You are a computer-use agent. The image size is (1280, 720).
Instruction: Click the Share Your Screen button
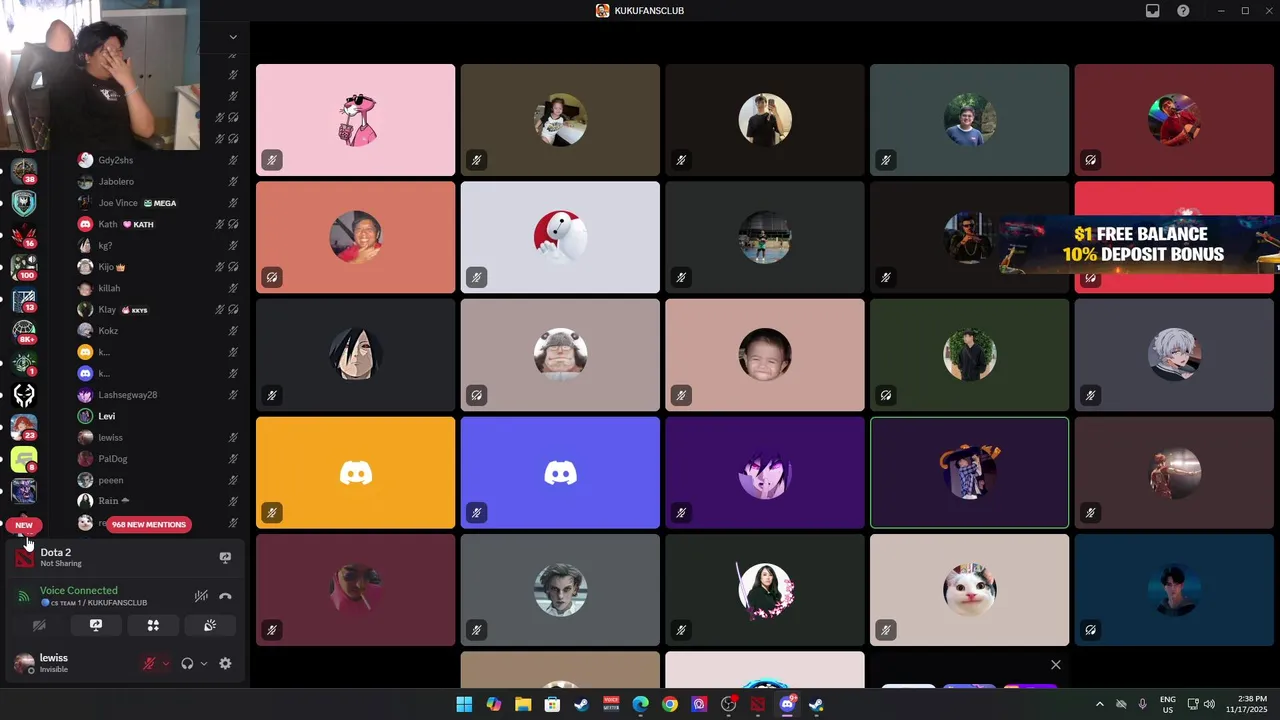click(x=96, y=625)
